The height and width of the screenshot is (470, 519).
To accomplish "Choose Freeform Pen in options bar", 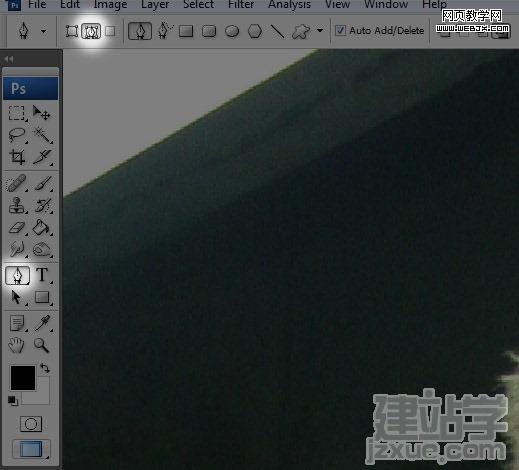I will [x=164, y=31].
